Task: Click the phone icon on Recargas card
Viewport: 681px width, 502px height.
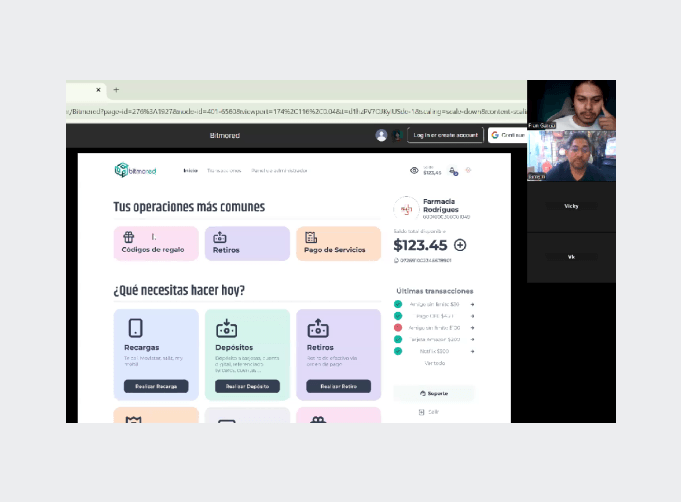Action: point(135,328)
